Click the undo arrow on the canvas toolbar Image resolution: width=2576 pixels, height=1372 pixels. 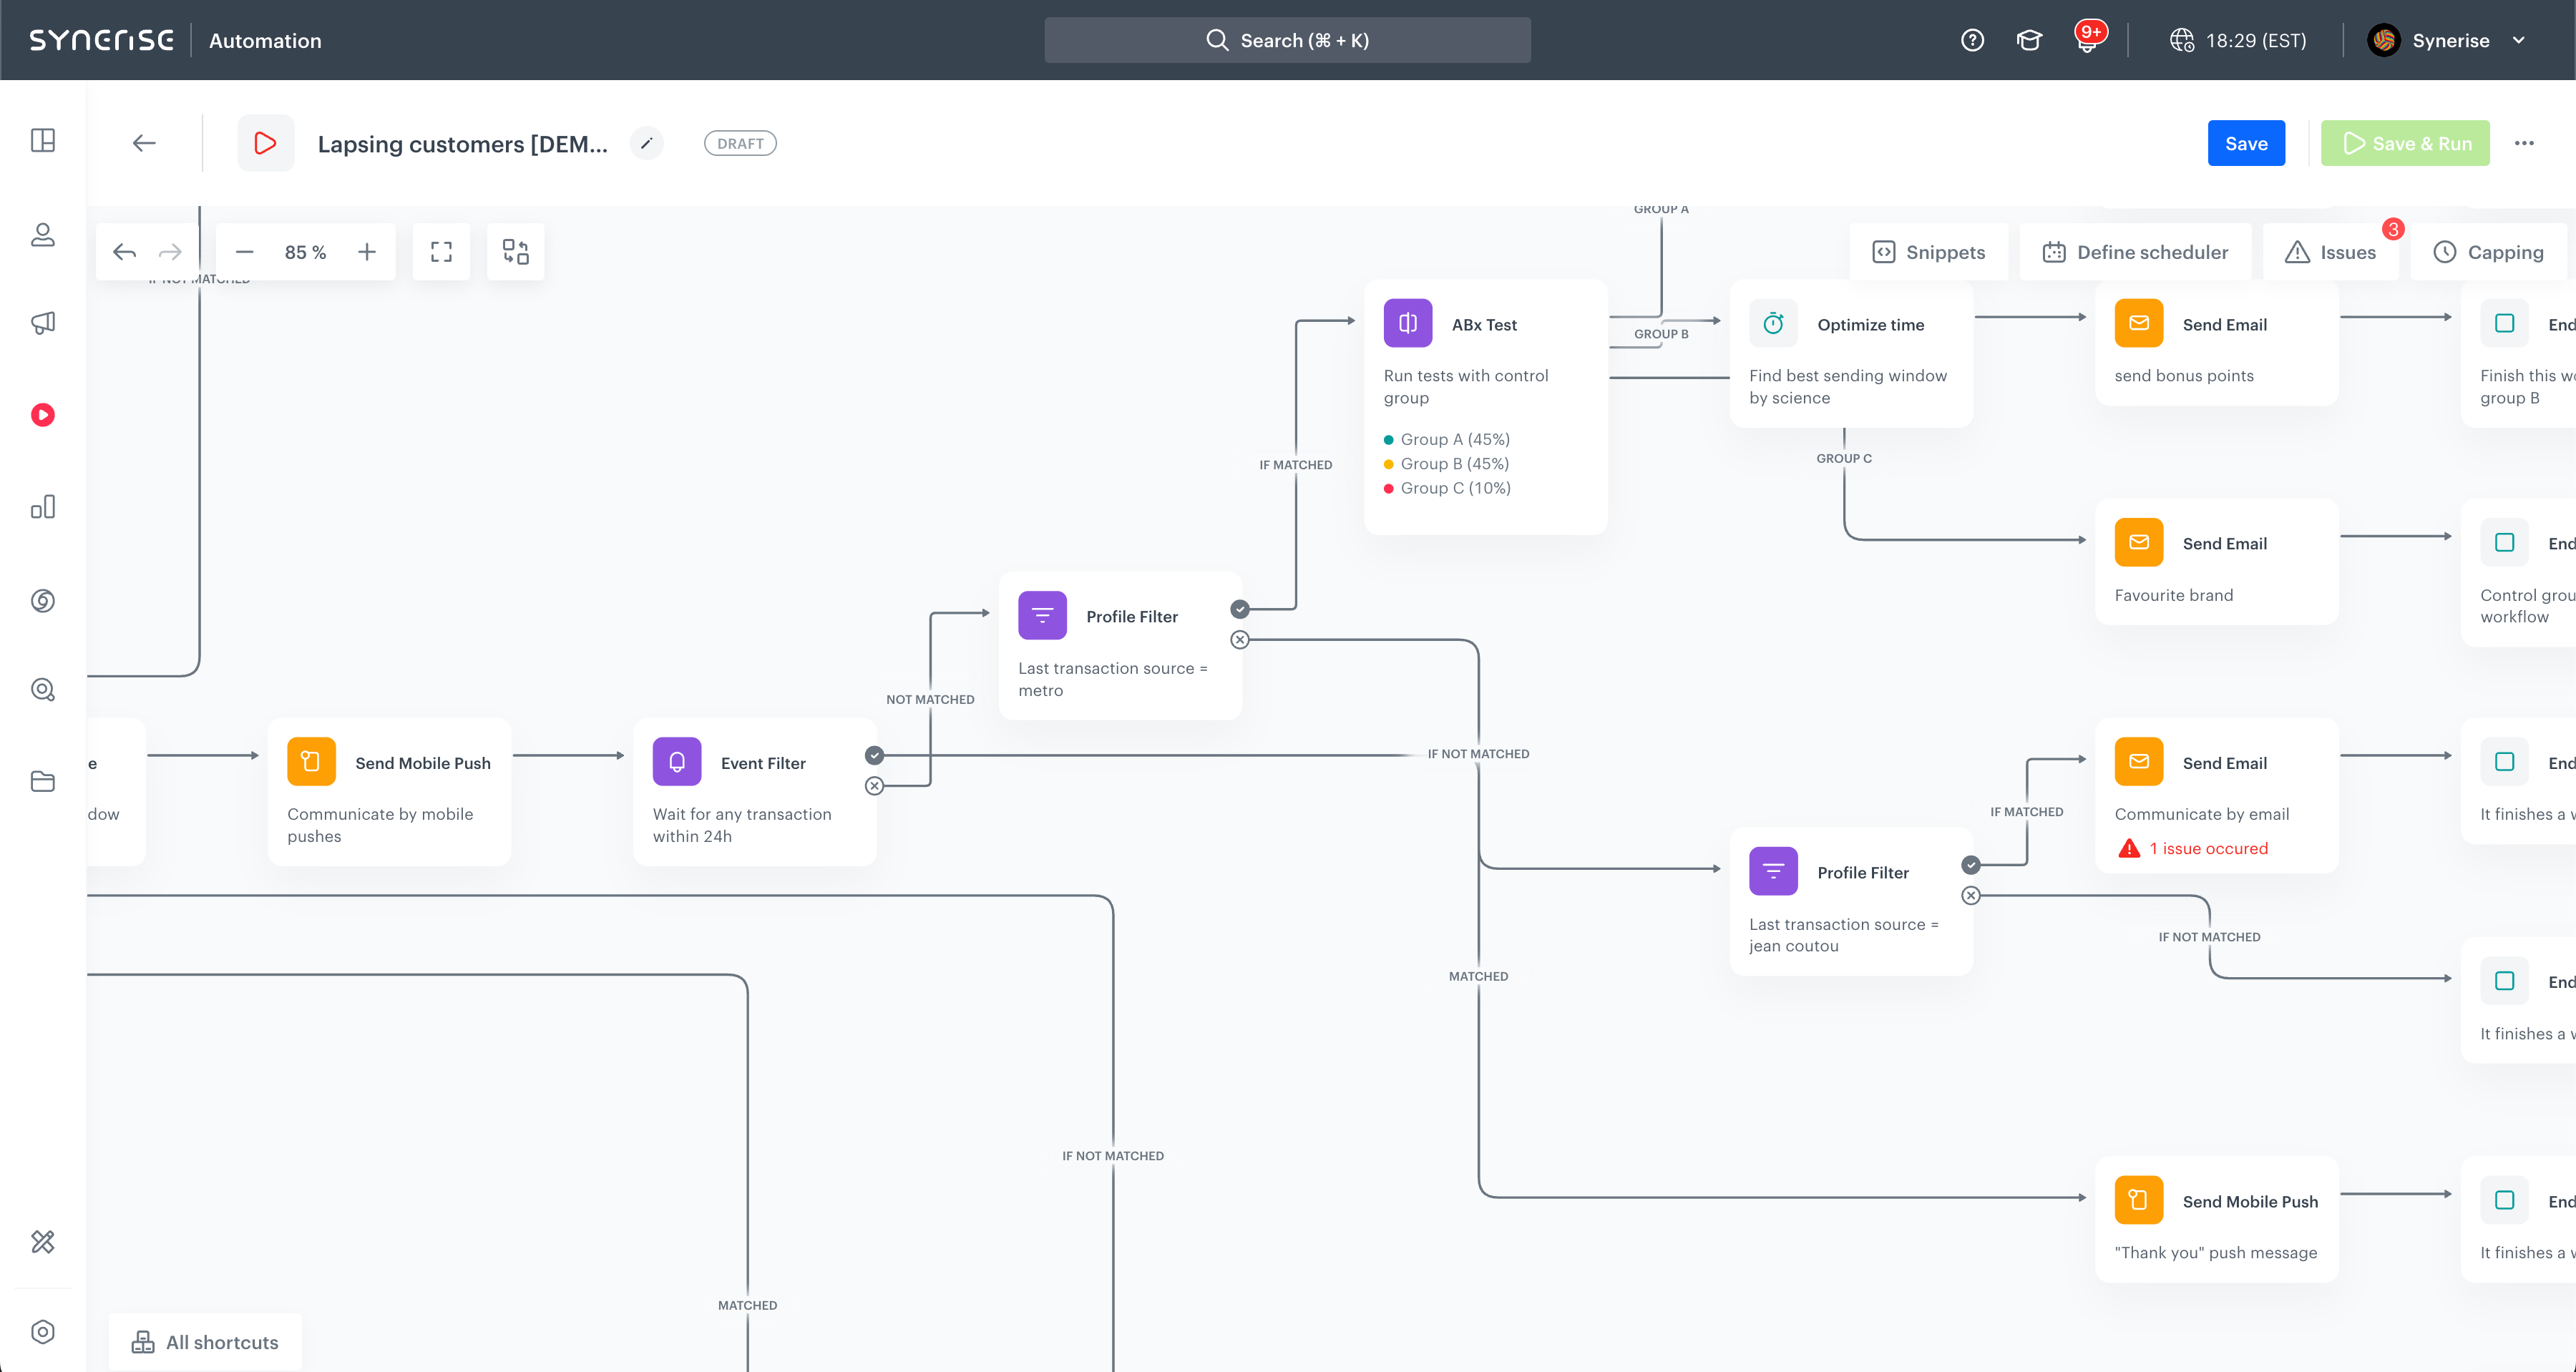[124, 251]
